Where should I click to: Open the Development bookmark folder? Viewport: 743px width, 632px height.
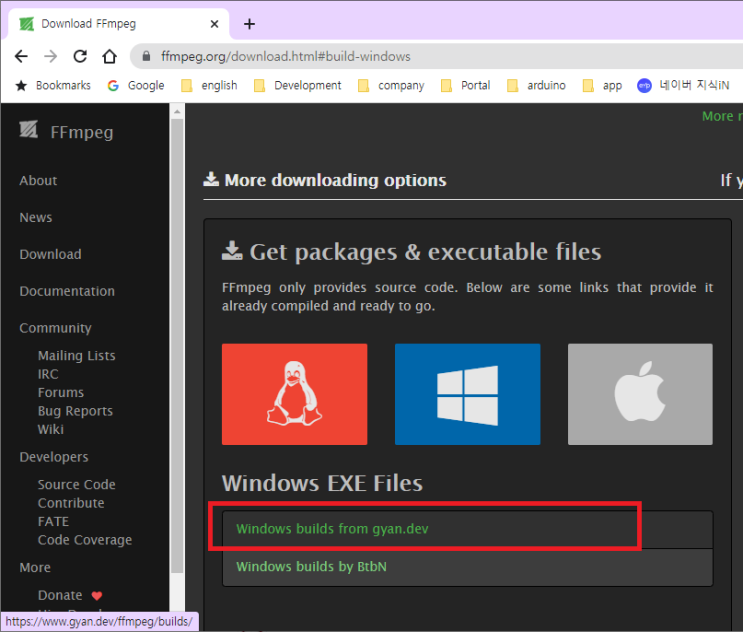pyautogui.click(x=298, y=85)
